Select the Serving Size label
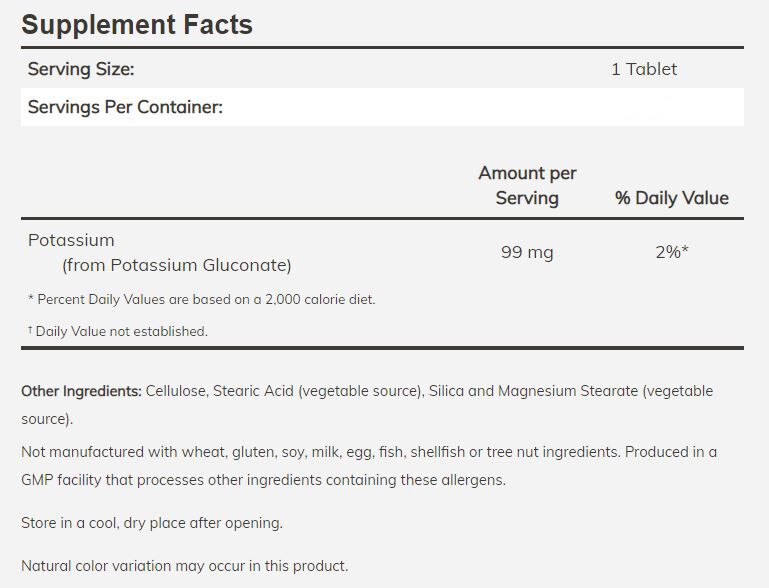This screenshot has height=588, width=769. 81,69
